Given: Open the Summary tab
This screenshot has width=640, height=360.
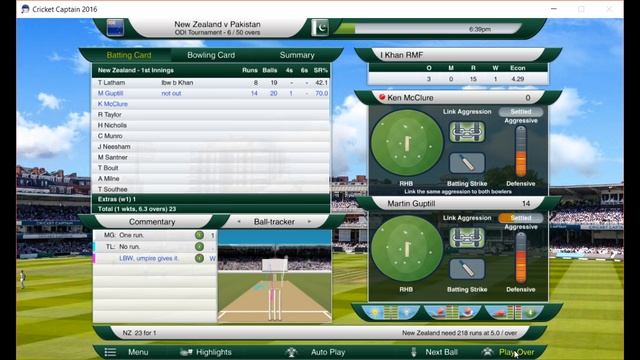Looking at the screenshot, I should 297,55.
